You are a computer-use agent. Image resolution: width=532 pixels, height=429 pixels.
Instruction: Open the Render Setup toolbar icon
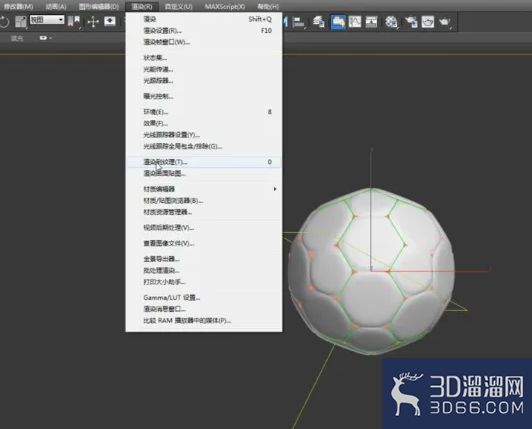411,22
